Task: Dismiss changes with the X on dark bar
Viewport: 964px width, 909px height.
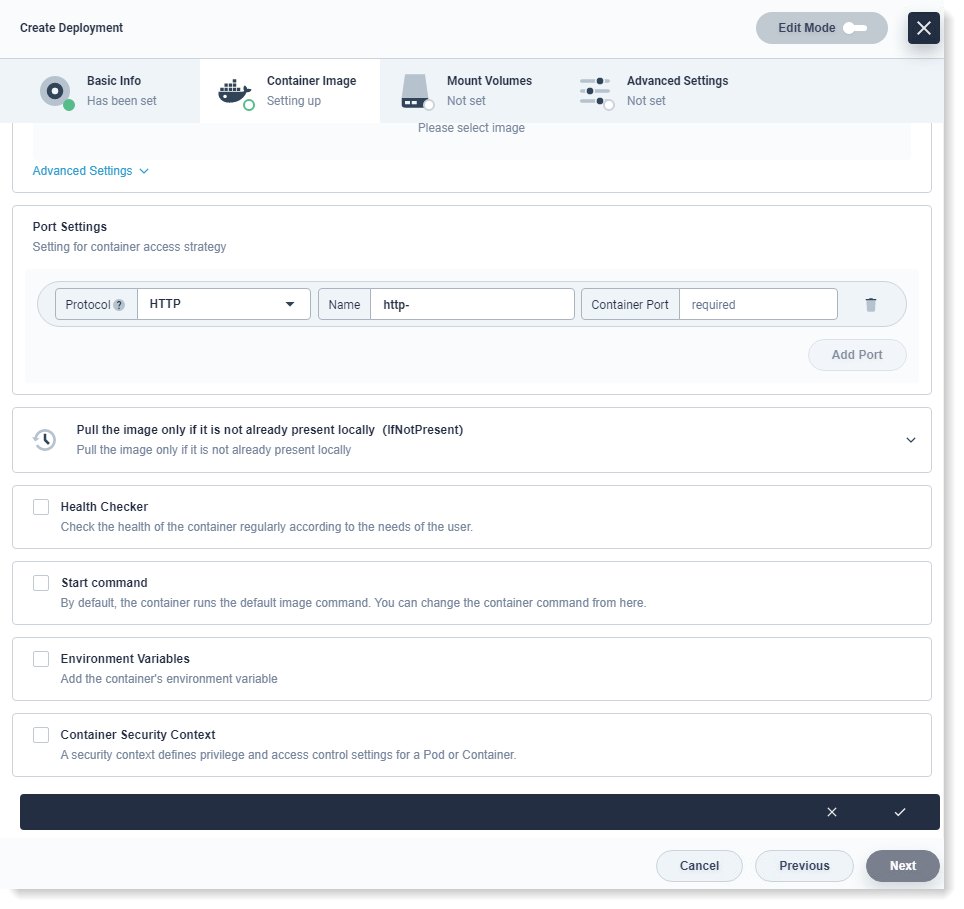Action: coord(831,812)
